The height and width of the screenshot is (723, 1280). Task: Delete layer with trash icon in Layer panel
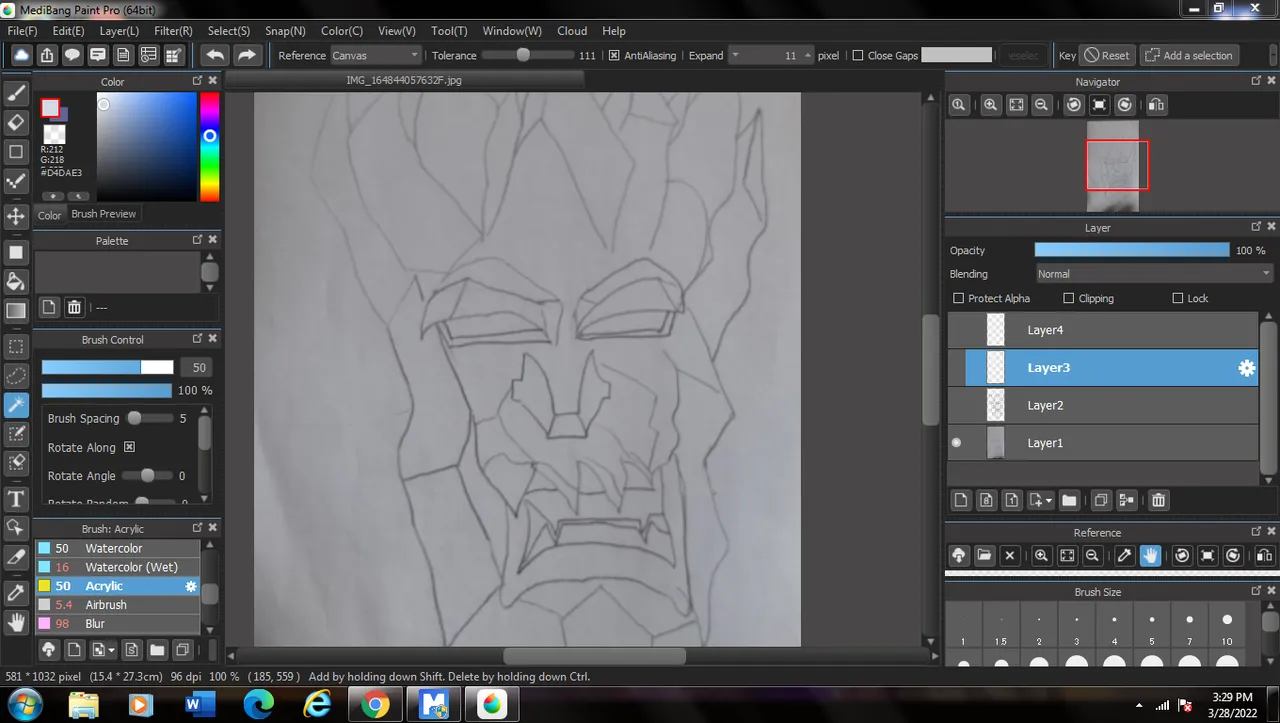(x=1158, y=500)
